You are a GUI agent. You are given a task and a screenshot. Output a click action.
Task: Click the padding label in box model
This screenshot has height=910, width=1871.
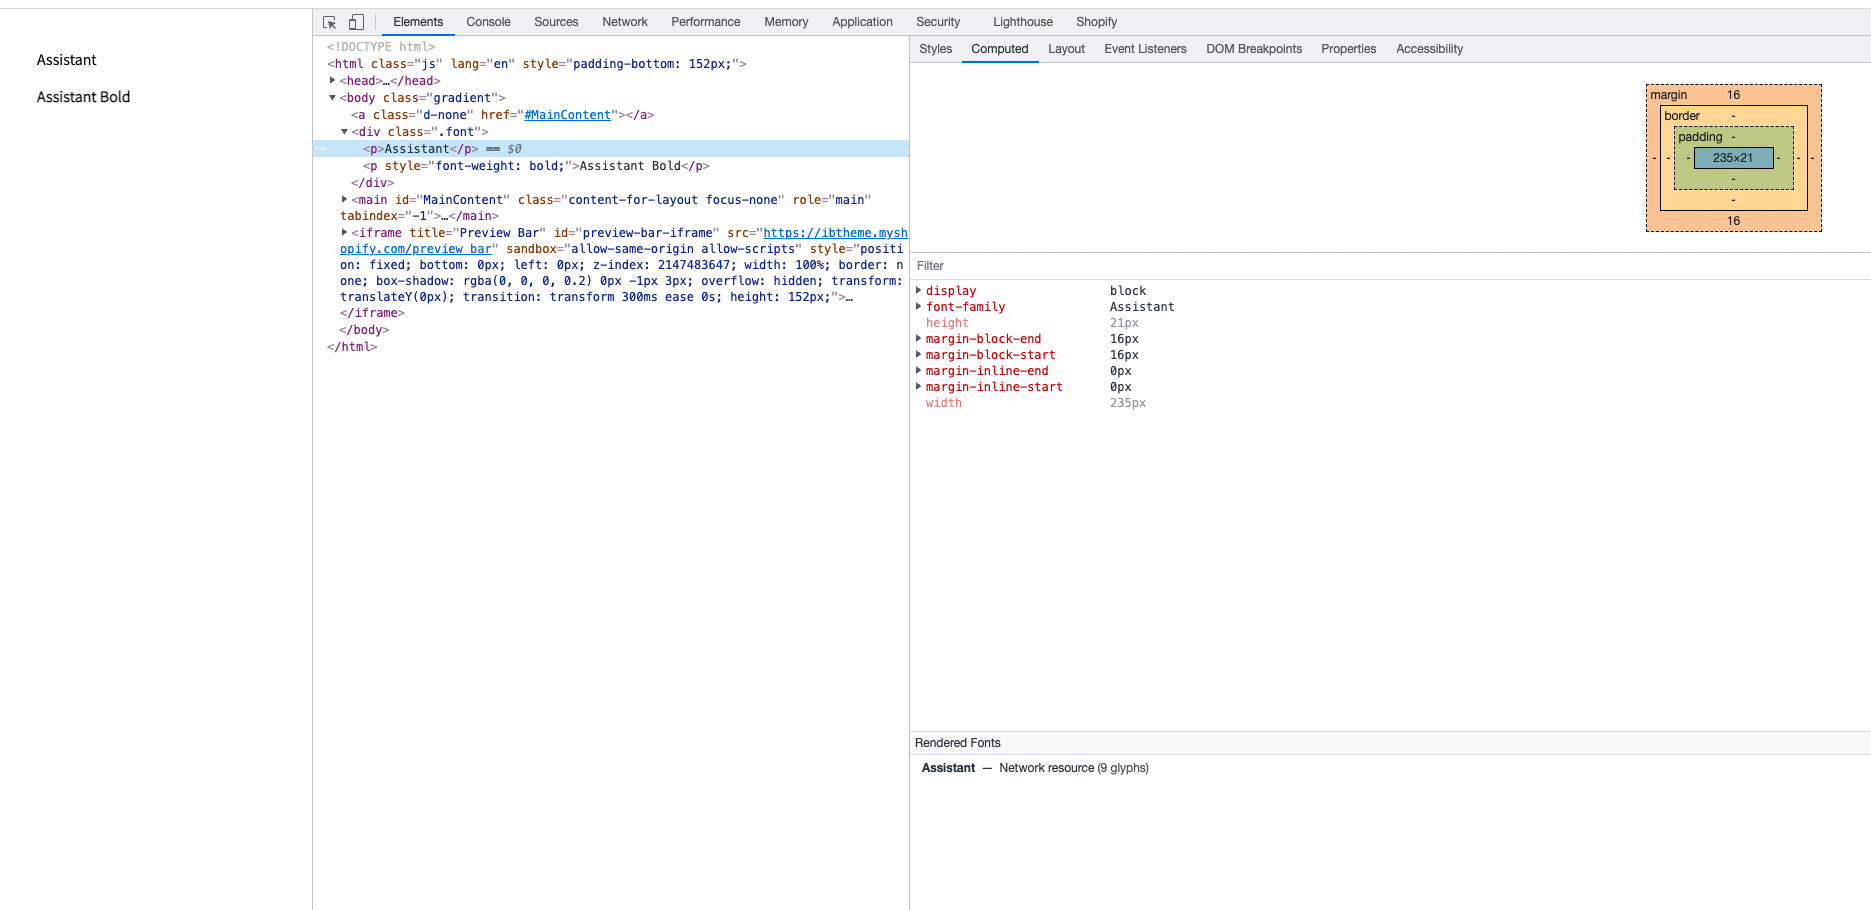click(x=1700, y=137)
